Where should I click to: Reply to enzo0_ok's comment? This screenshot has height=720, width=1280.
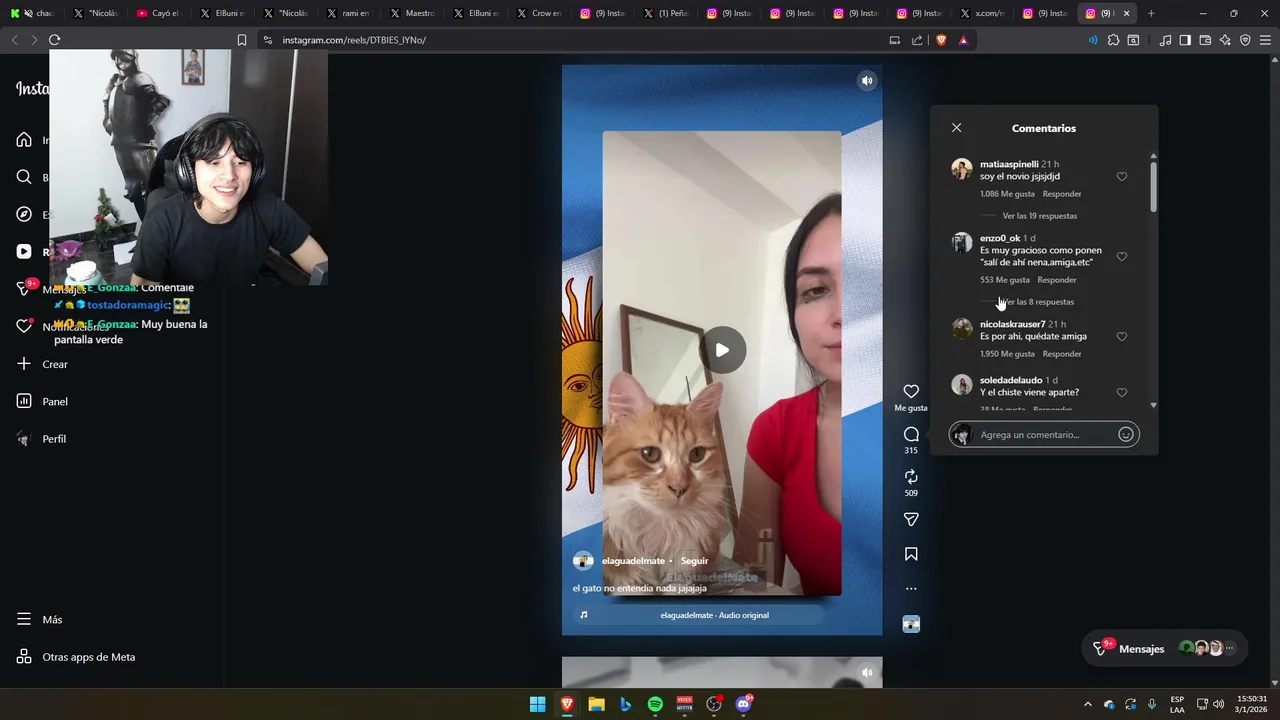[x=1057, y=280]
